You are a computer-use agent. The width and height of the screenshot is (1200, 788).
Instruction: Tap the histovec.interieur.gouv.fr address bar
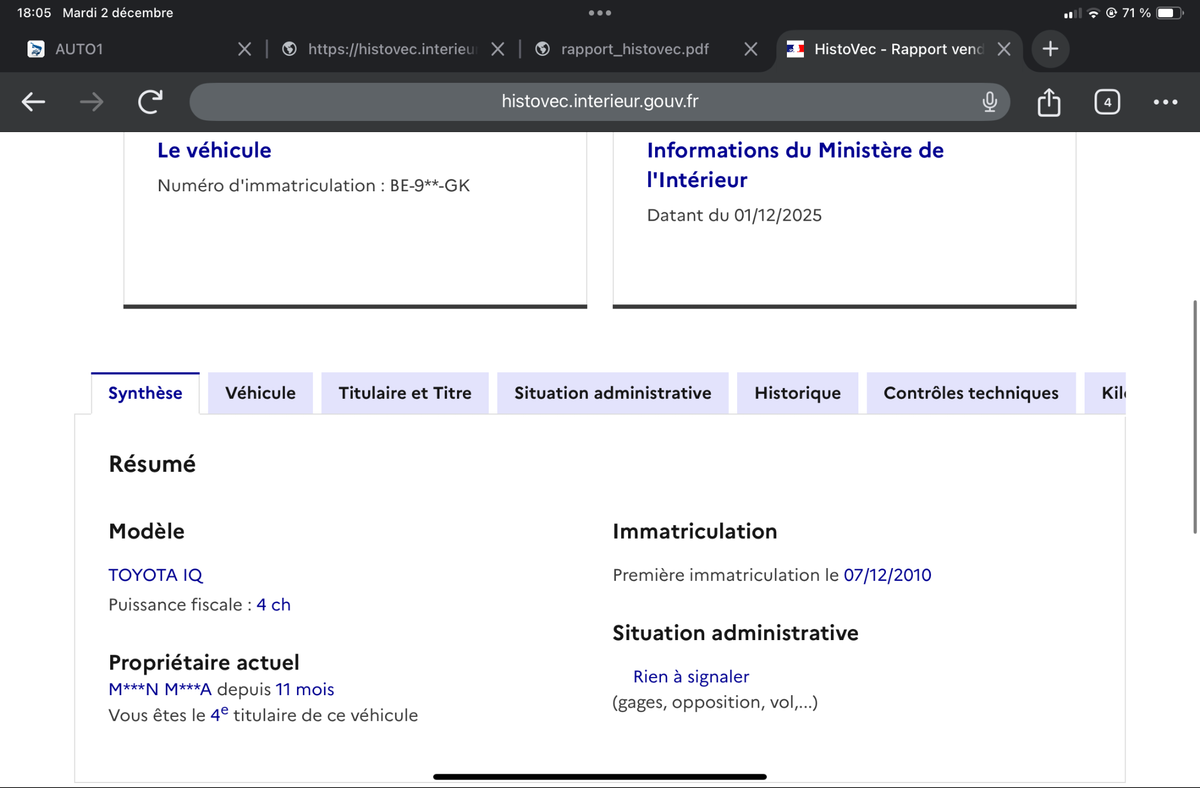[600, 101]
